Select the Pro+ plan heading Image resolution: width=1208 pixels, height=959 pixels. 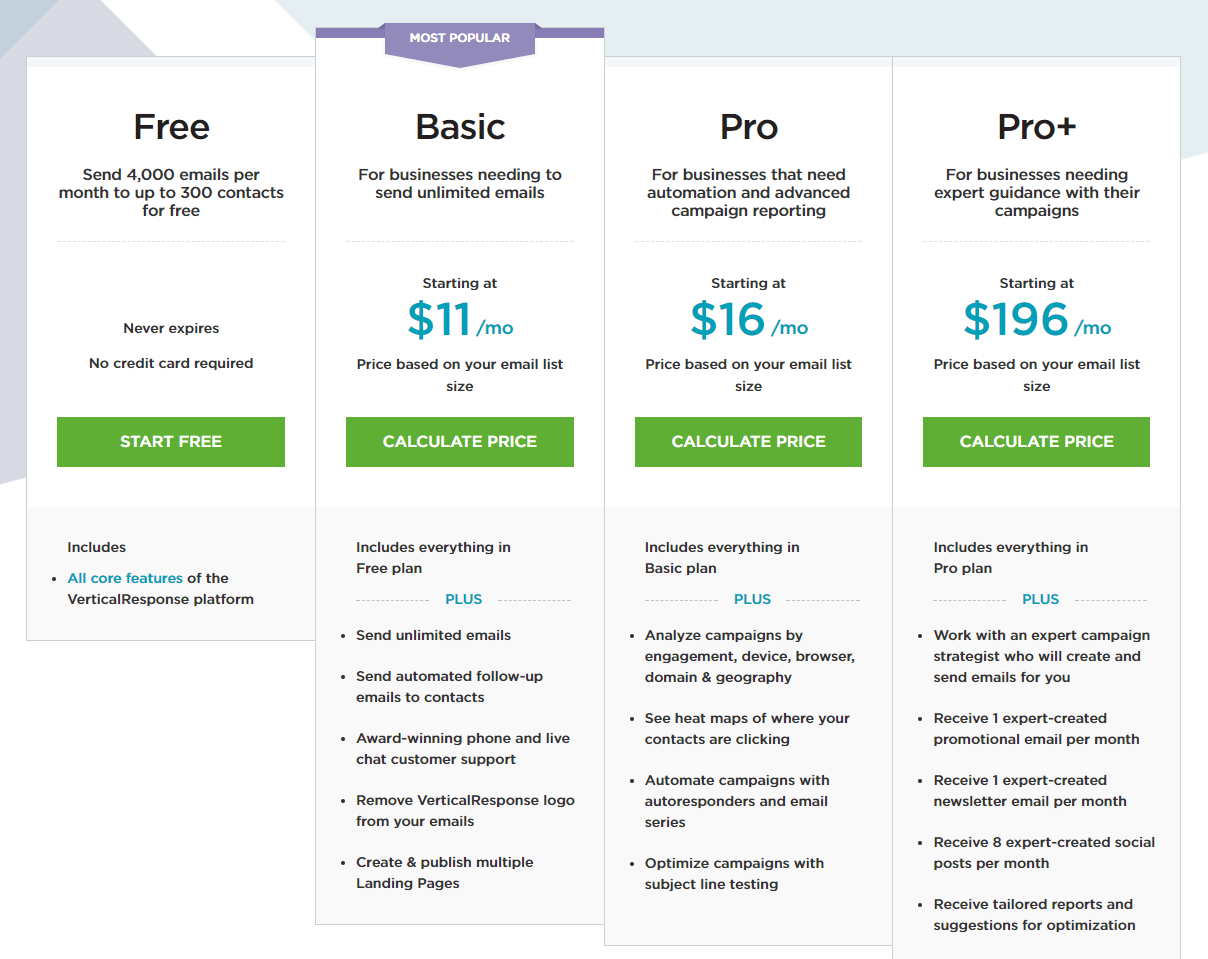click(1036, 127)
